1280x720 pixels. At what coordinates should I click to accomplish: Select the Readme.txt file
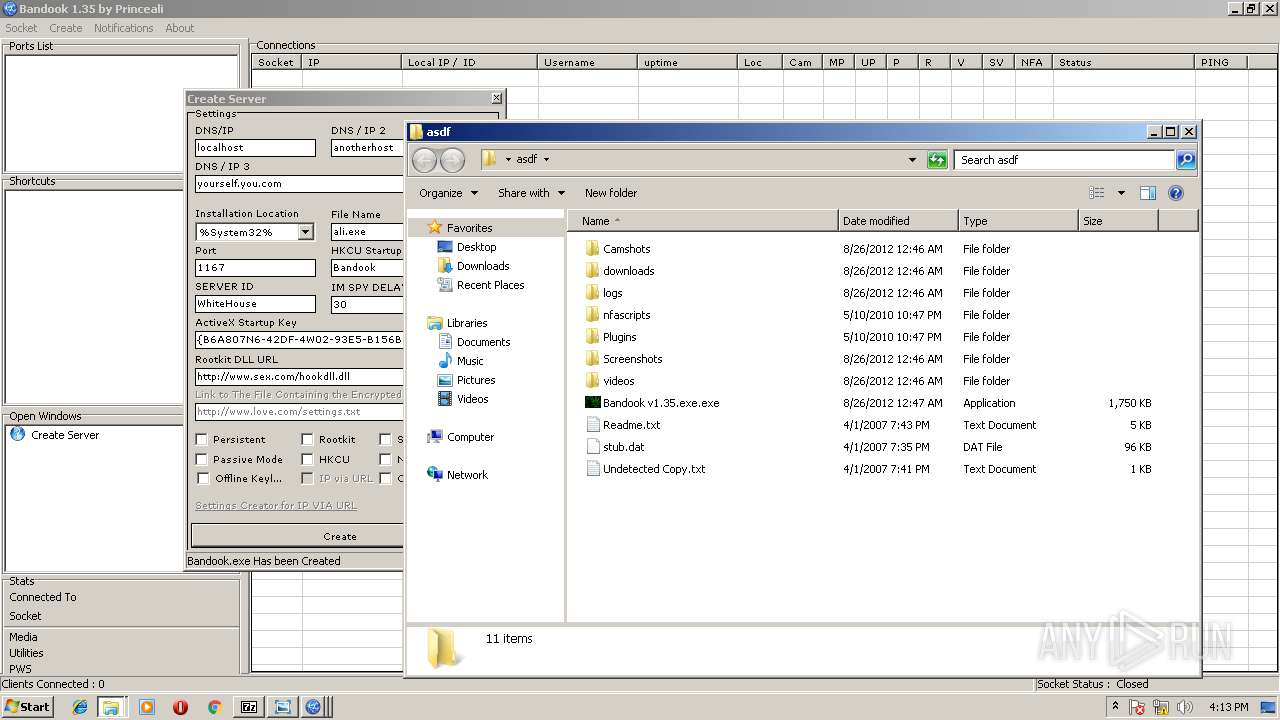tap(631, 425)
